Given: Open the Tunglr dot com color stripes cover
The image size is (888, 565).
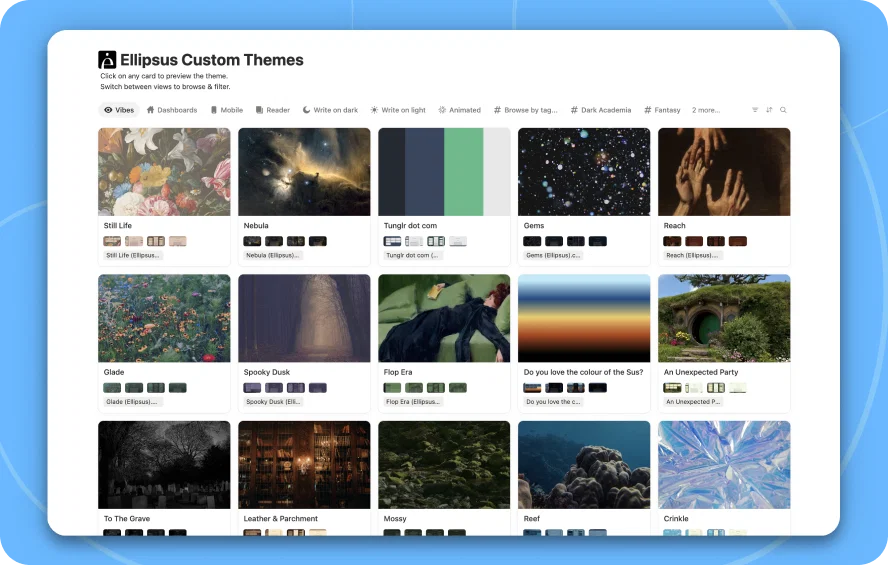Looking at the screenshot, I should click(444, 172).
